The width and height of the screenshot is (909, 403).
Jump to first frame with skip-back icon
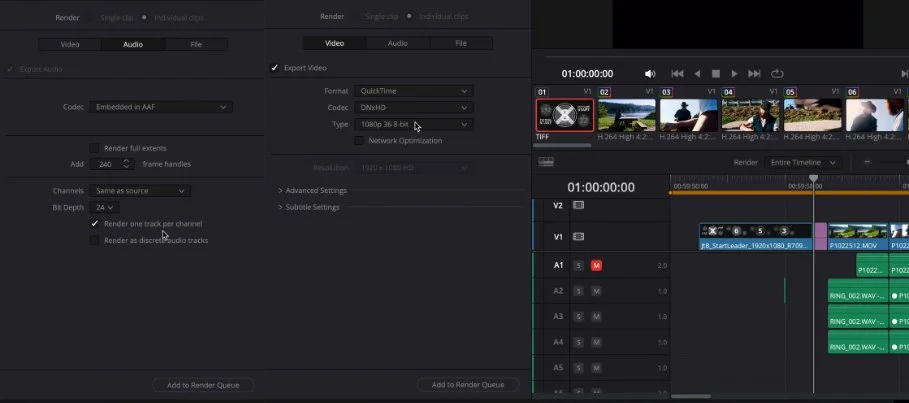(677, 74)
